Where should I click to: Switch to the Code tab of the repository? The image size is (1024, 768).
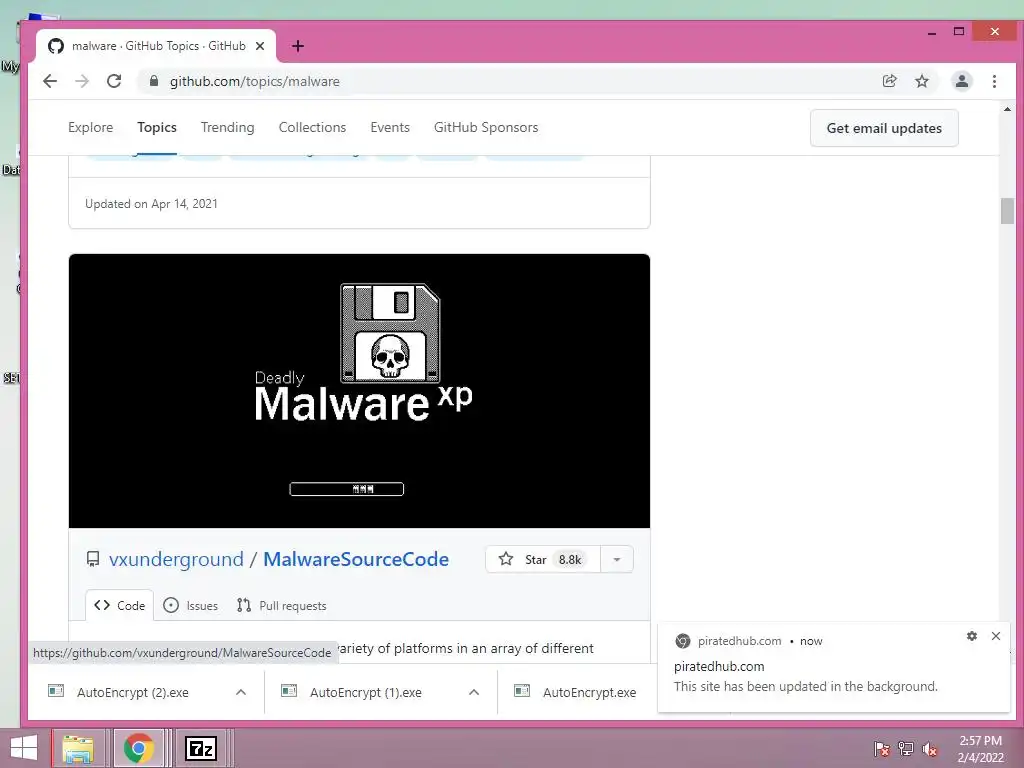[x=120, y=605]
